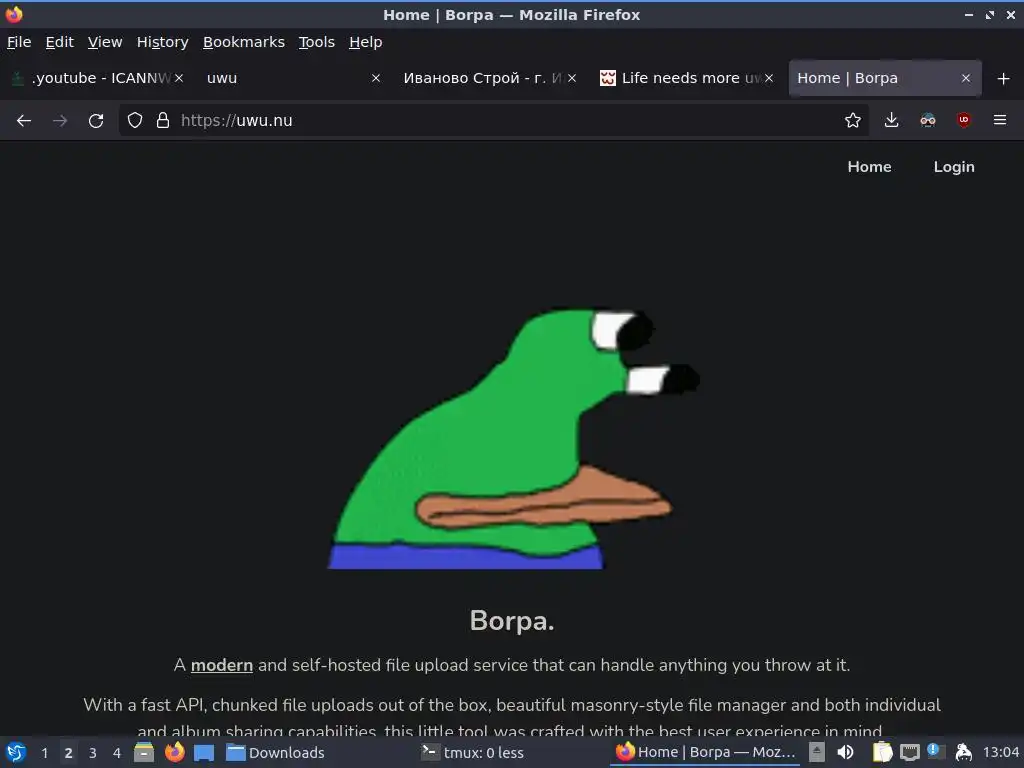This screenshot has width=1024, height=768.
Task: Open the network monitor tray icon
Action: (x=910, y=753)
